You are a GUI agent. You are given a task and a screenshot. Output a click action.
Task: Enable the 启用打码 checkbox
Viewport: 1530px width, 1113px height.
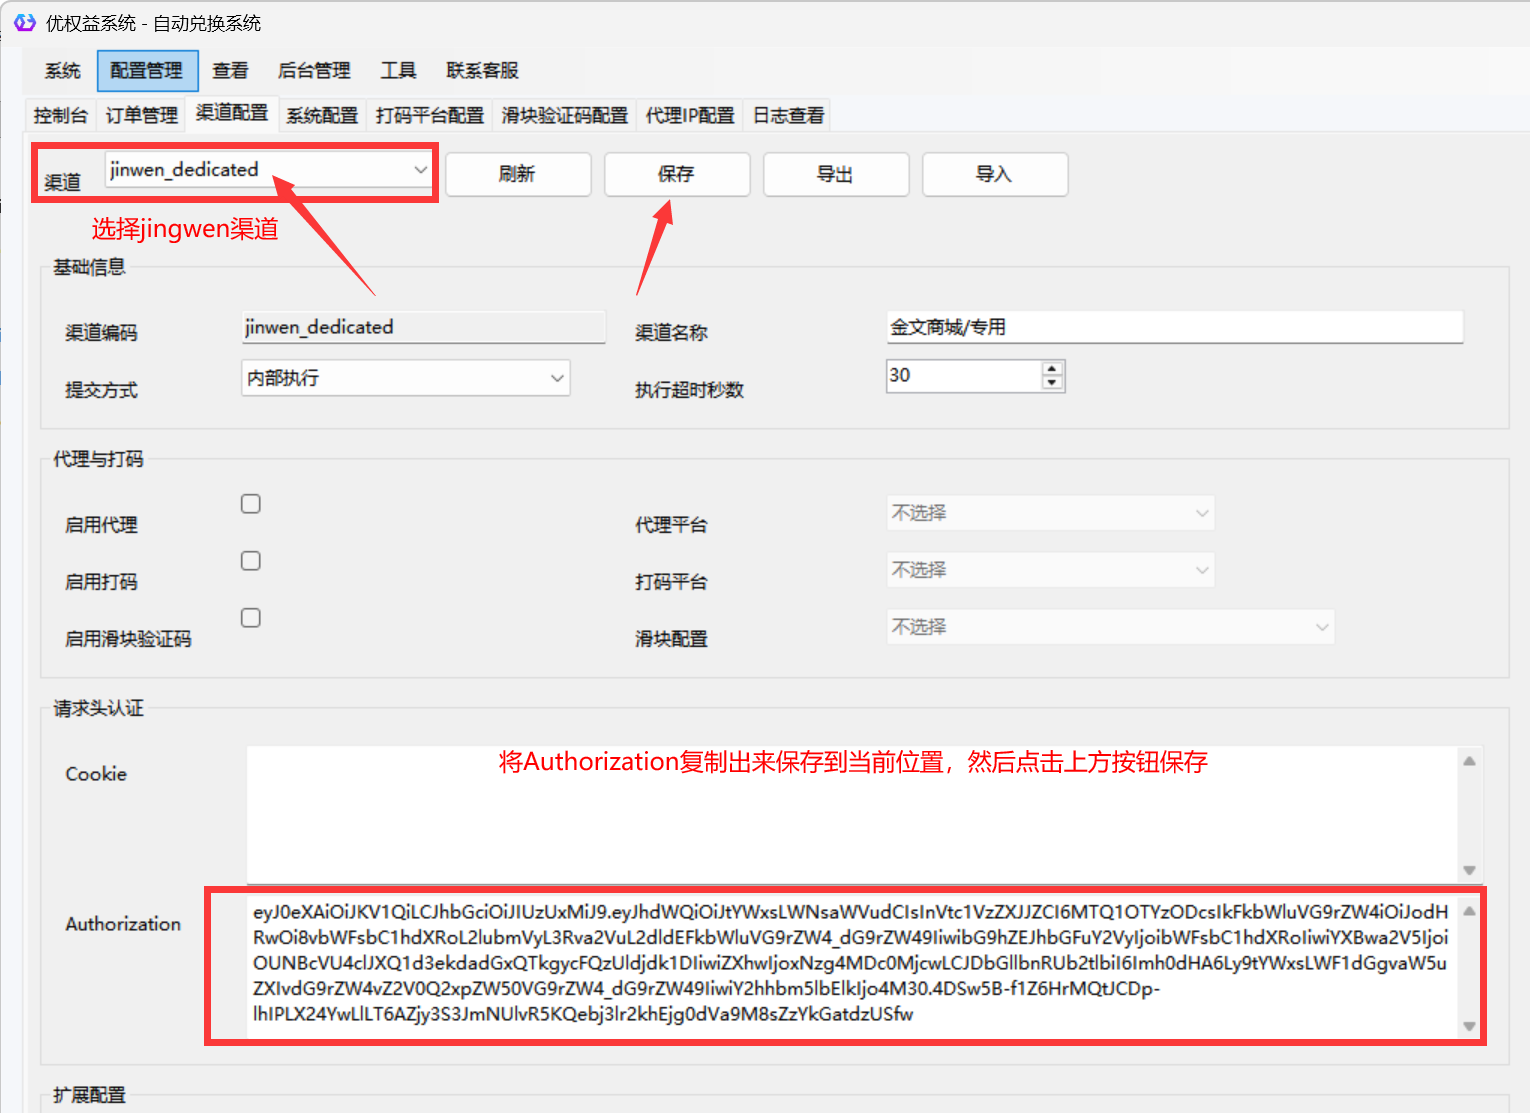coord(251,561)
